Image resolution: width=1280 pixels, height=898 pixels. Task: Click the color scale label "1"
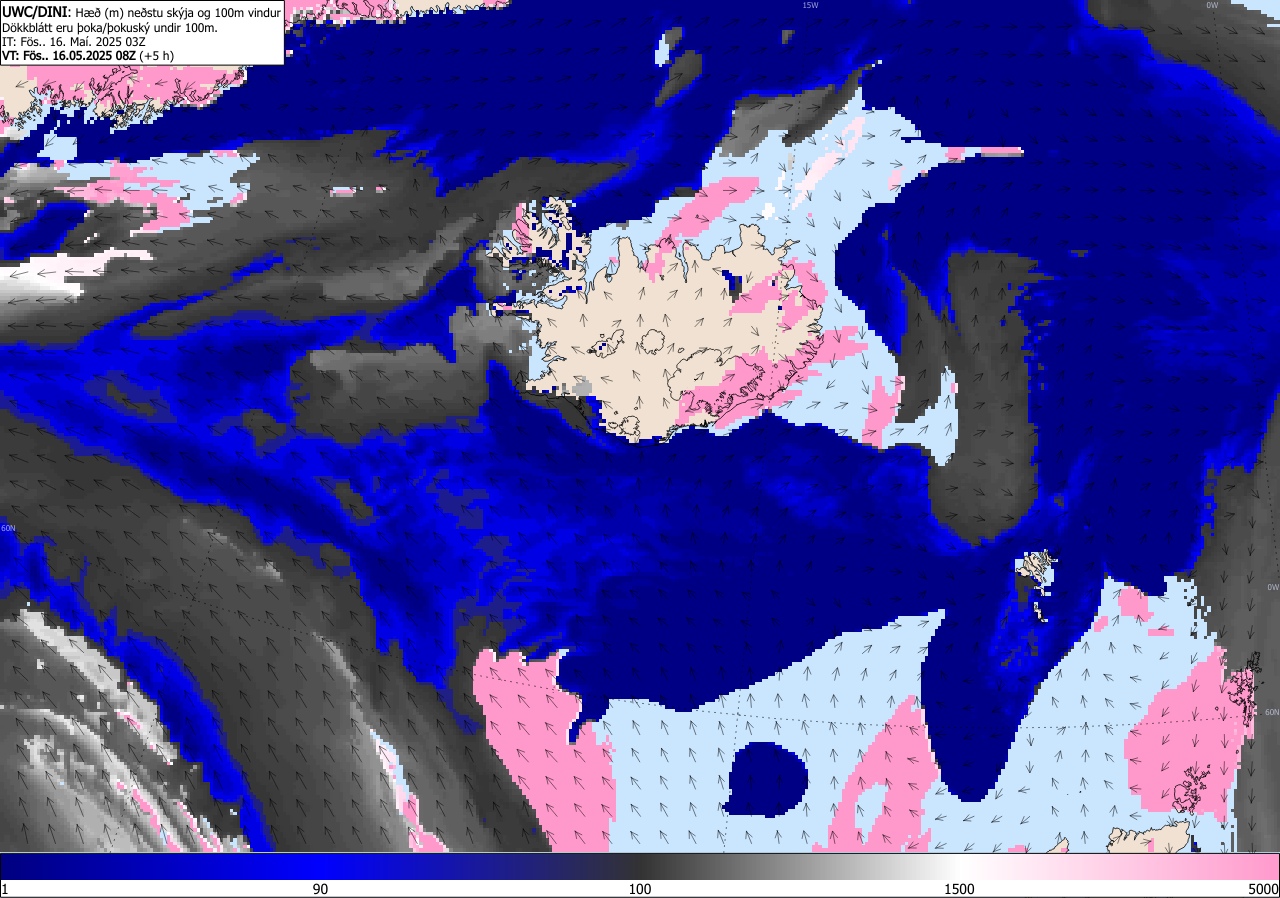click(5, 889)
